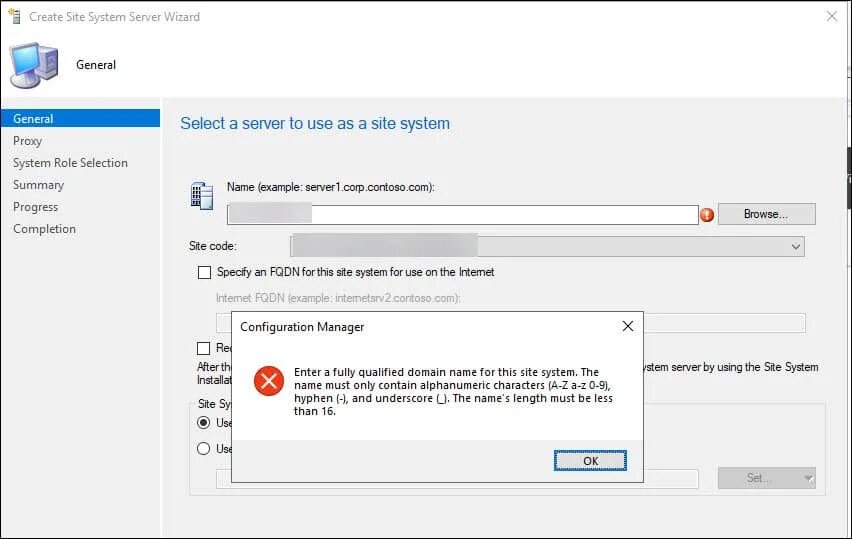Select the Completion wizard step
Viewport: 852px width, 539px height.
44,229
